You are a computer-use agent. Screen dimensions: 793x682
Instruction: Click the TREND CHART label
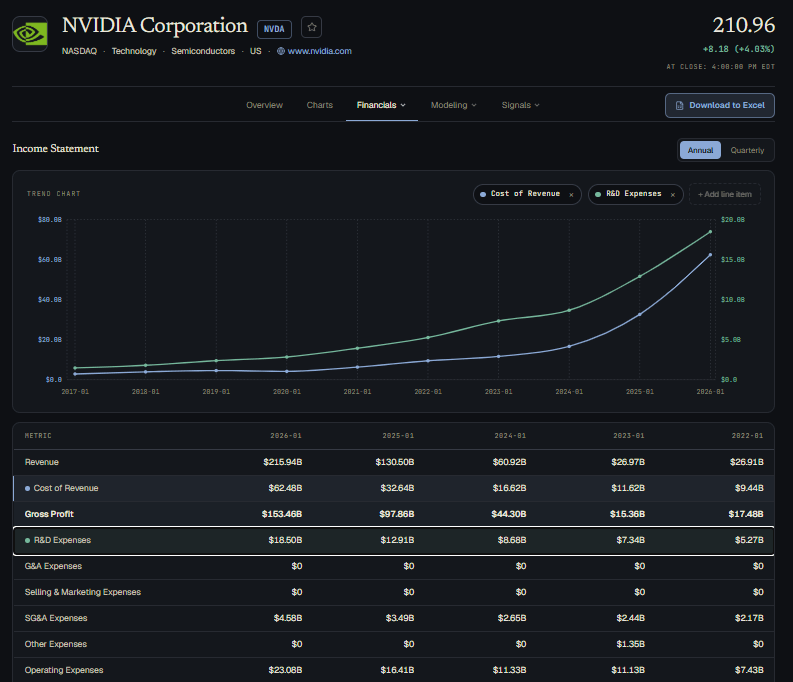pyautogui.click(x=54, y=194)
